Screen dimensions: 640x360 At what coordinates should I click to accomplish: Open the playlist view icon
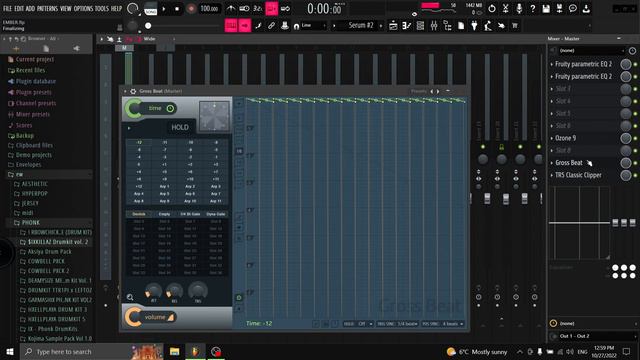click(x=393, y=26)
